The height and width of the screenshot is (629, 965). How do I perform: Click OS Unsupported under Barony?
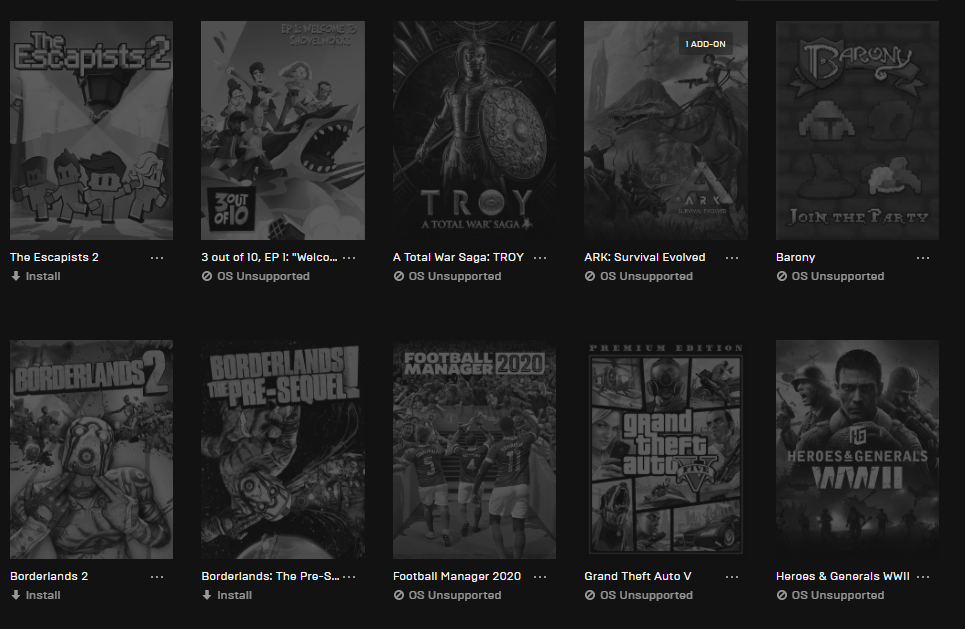pos(830,276)
